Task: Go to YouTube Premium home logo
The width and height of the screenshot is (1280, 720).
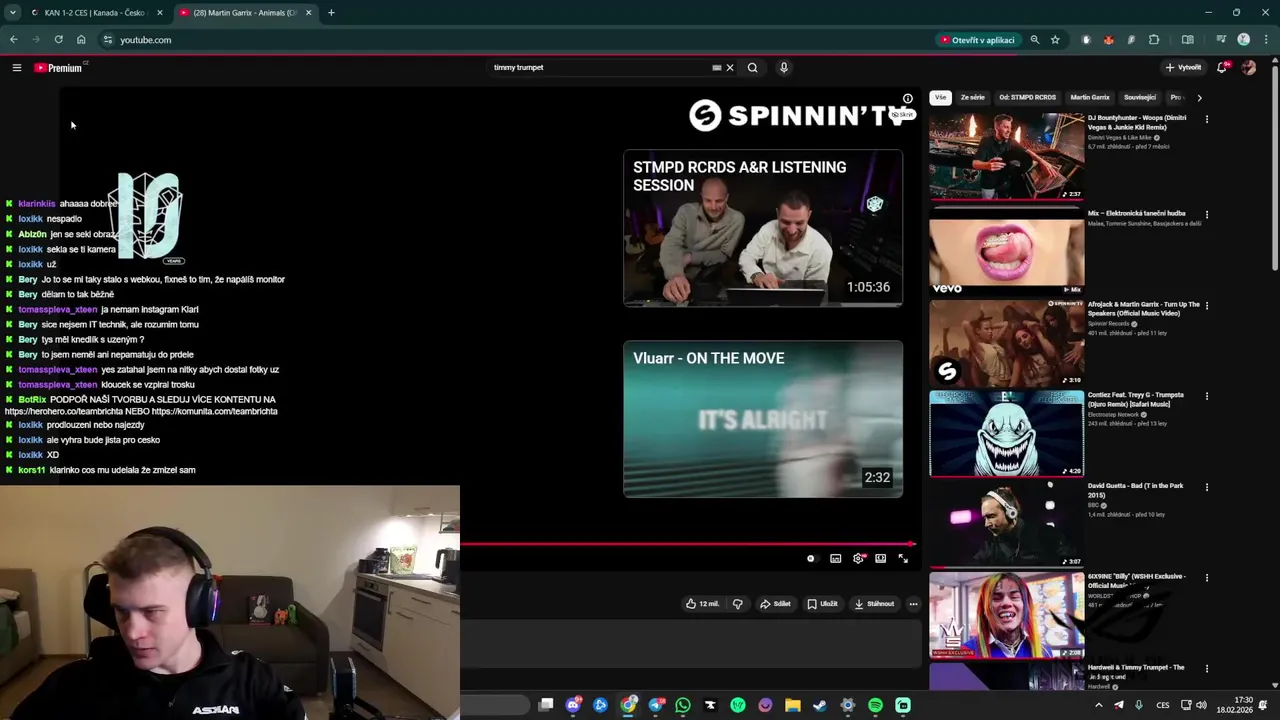Action: [60, 68]
